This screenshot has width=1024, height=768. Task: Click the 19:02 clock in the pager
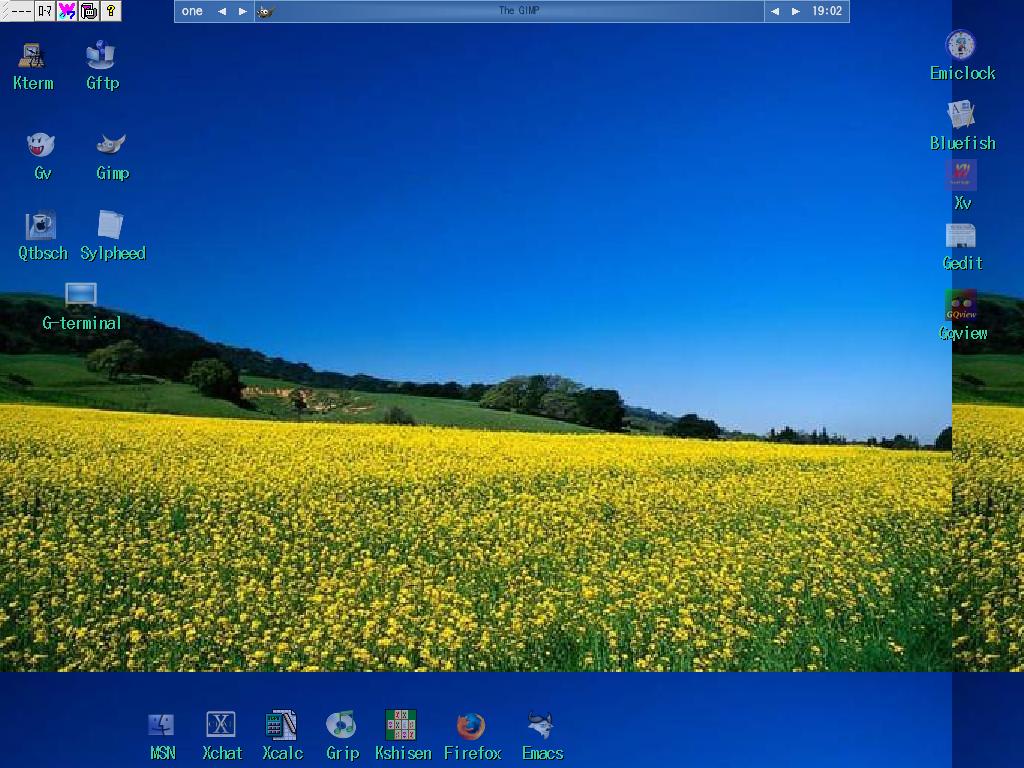coord(826,12)
